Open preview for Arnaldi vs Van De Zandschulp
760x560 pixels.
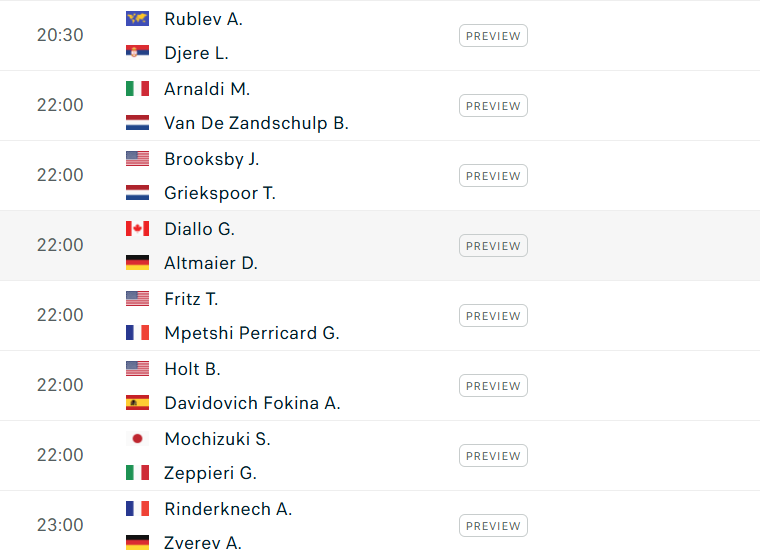493,106
